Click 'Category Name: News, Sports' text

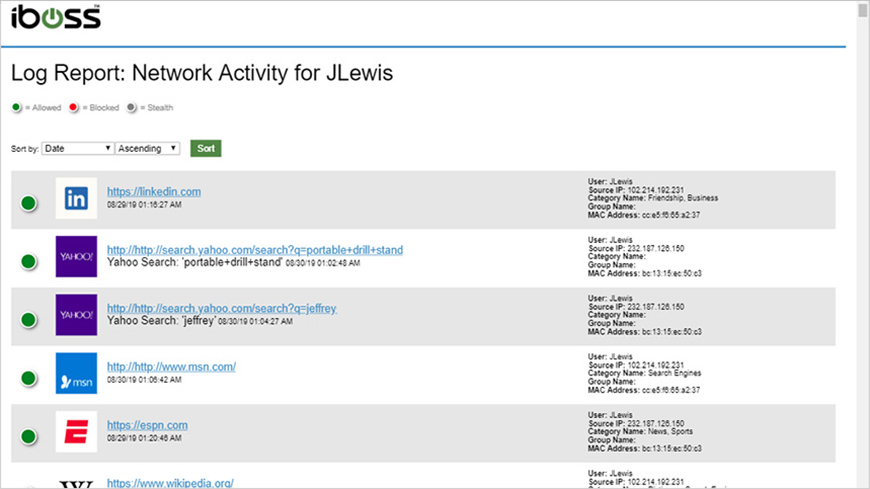(640, 431)
